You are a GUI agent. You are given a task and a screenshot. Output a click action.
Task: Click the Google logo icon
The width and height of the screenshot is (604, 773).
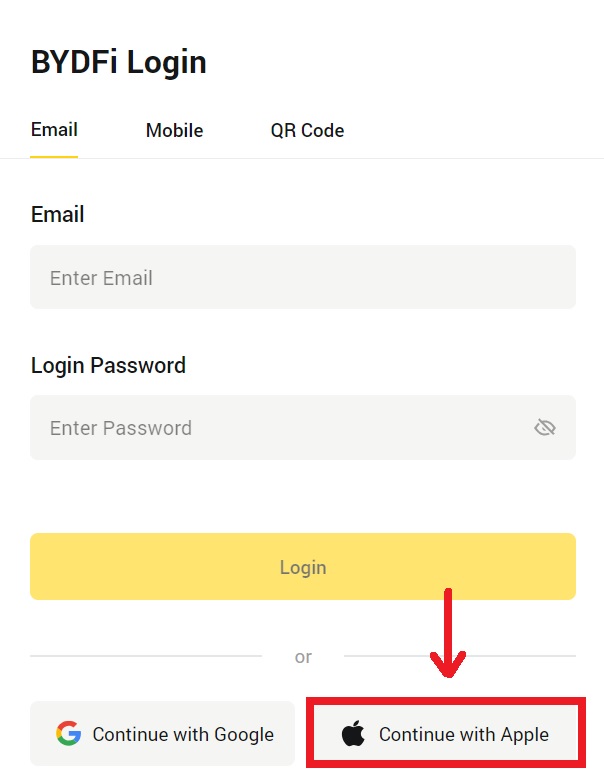tap(68, 734)
